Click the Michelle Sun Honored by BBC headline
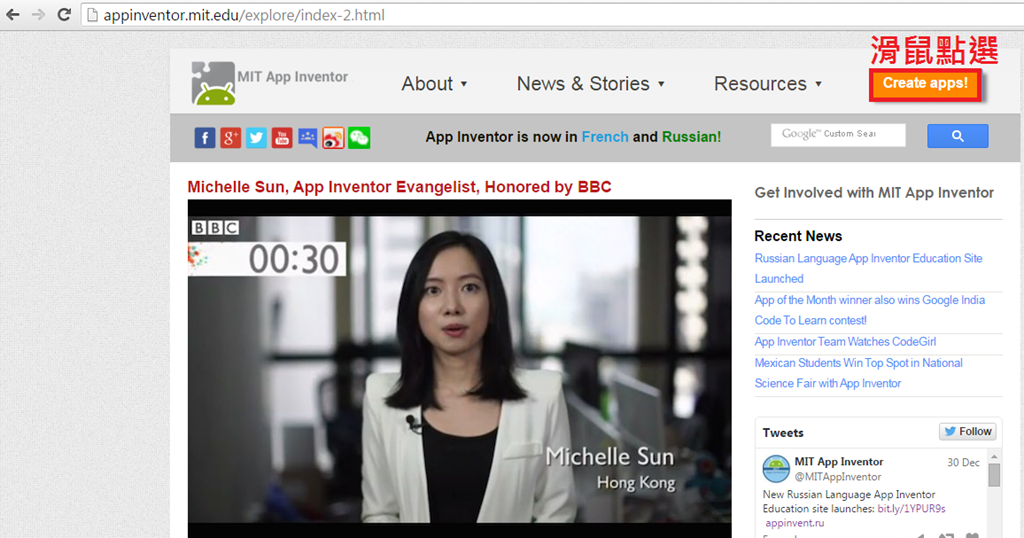Viewport: 1024px width, 538px height. point(399,187)
